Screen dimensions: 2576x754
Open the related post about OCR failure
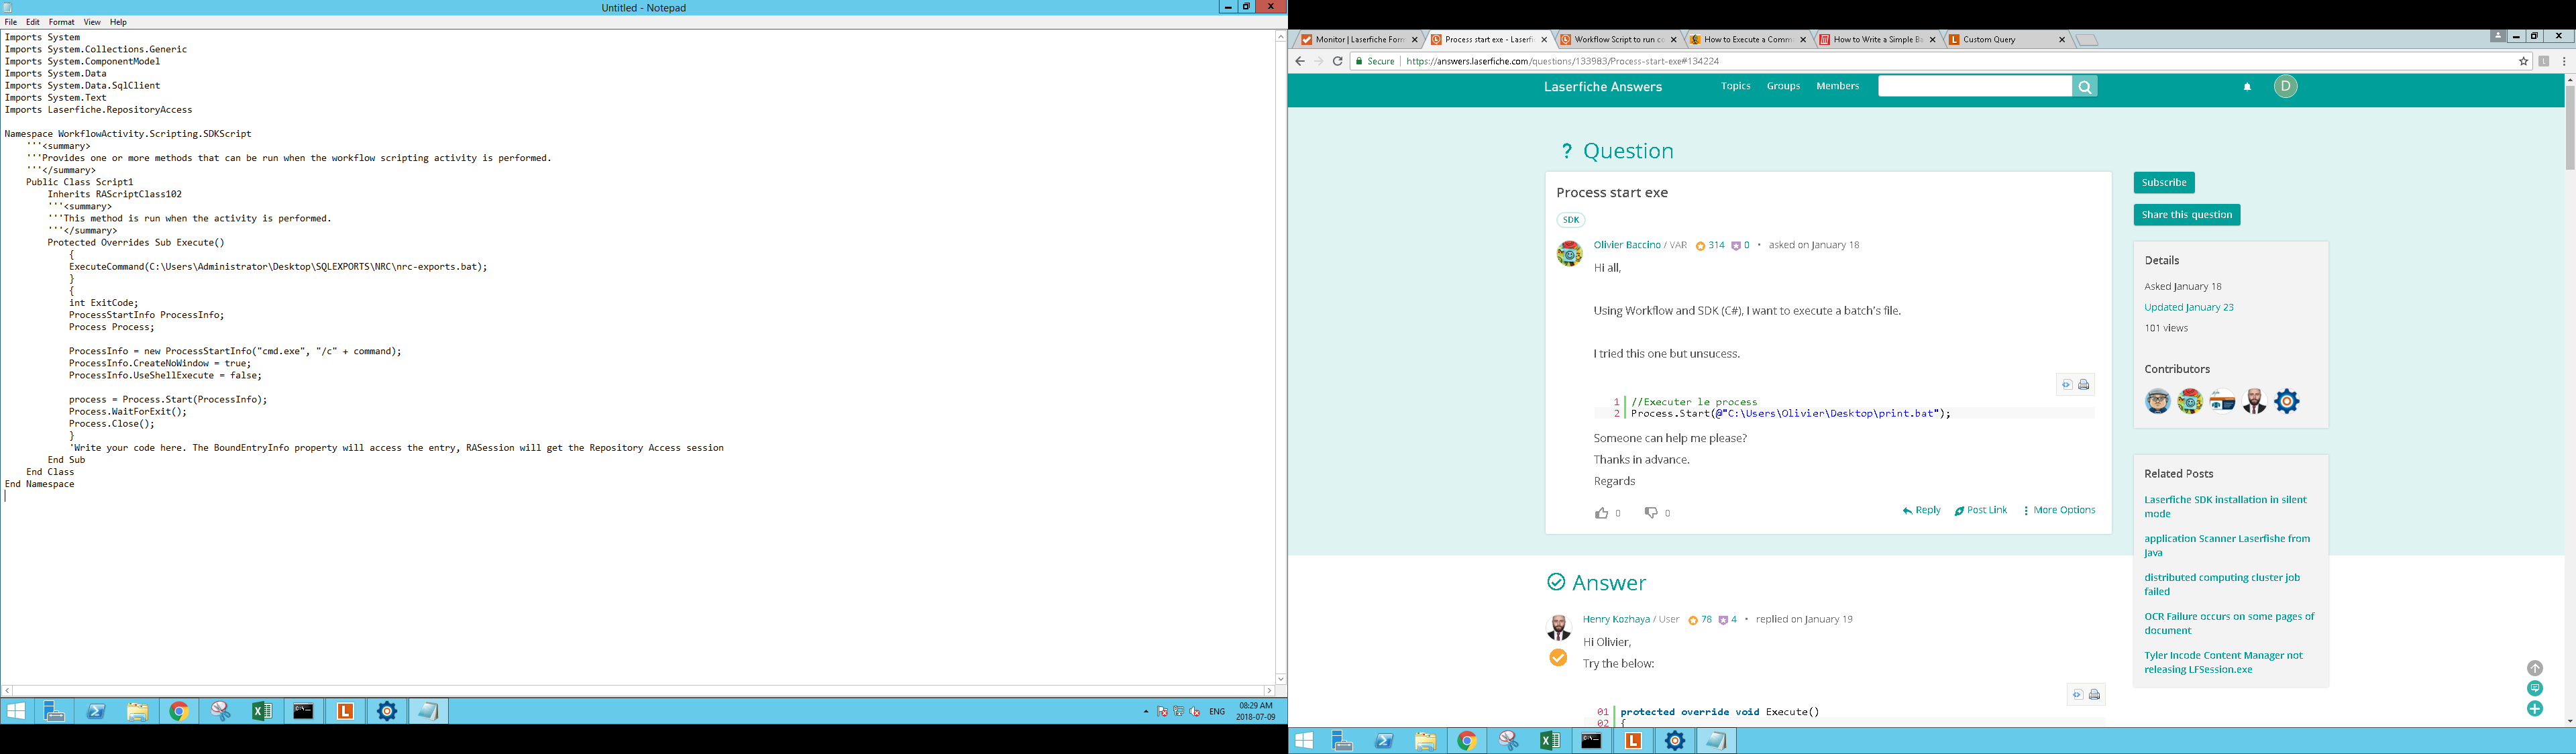click(2228, 623)
